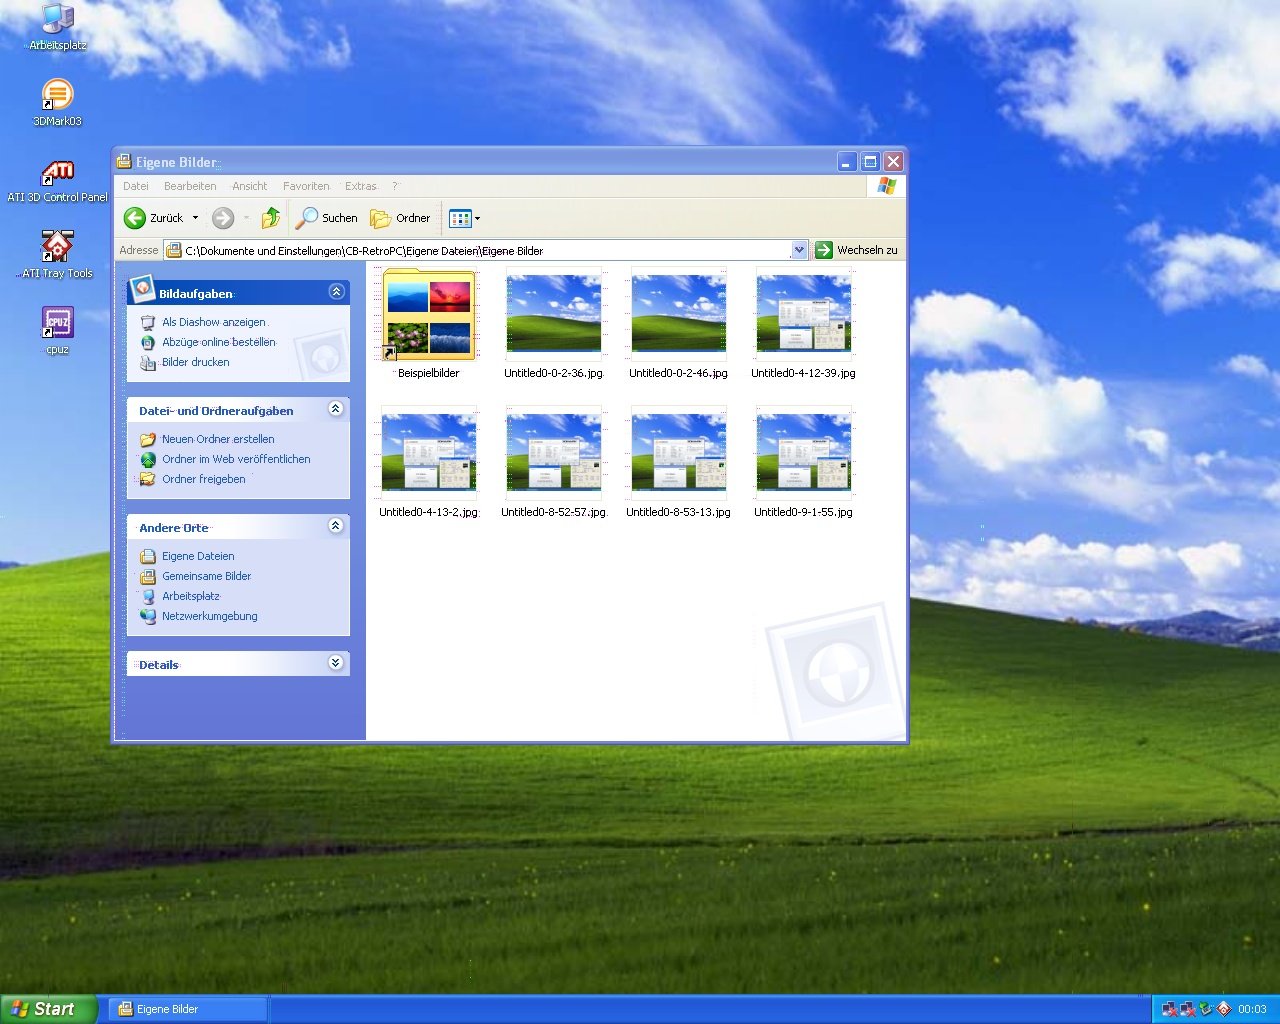Viewport: 1280px width, 1024px height.
Task: Click Als Diashow anzeigen link
Action: click(214, 322)
